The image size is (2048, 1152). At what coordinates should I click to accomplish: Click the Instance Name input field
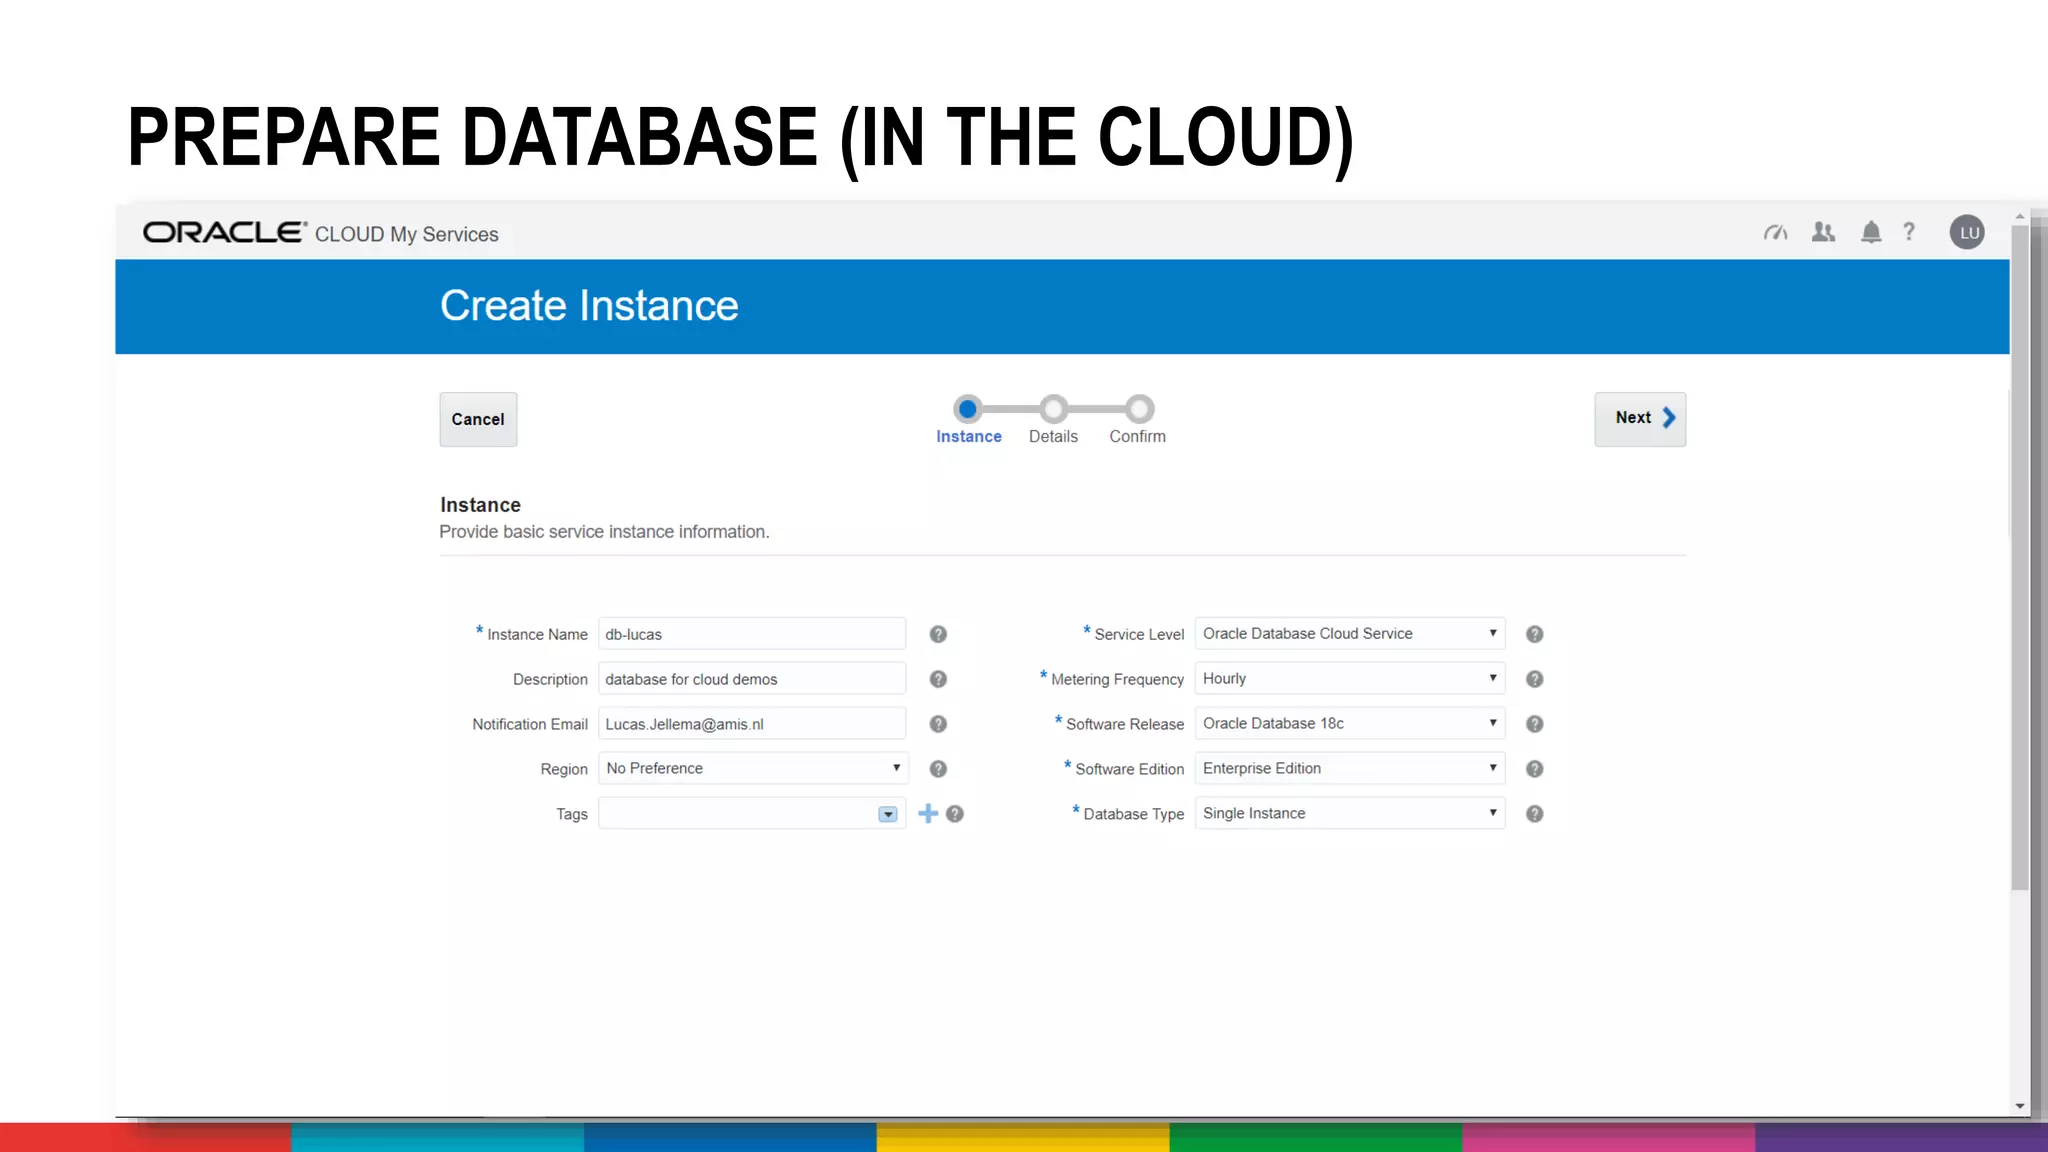[752, 634]
